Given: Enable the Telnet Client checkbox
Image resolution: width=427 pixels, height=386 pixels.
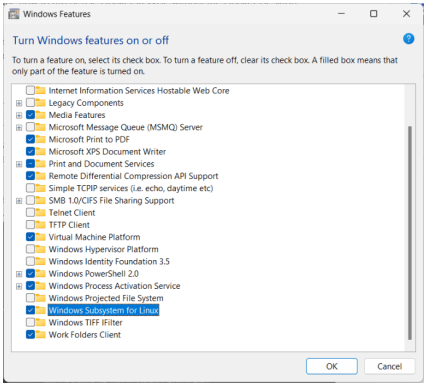Looking at the screenshot, I should click(30, 213).
